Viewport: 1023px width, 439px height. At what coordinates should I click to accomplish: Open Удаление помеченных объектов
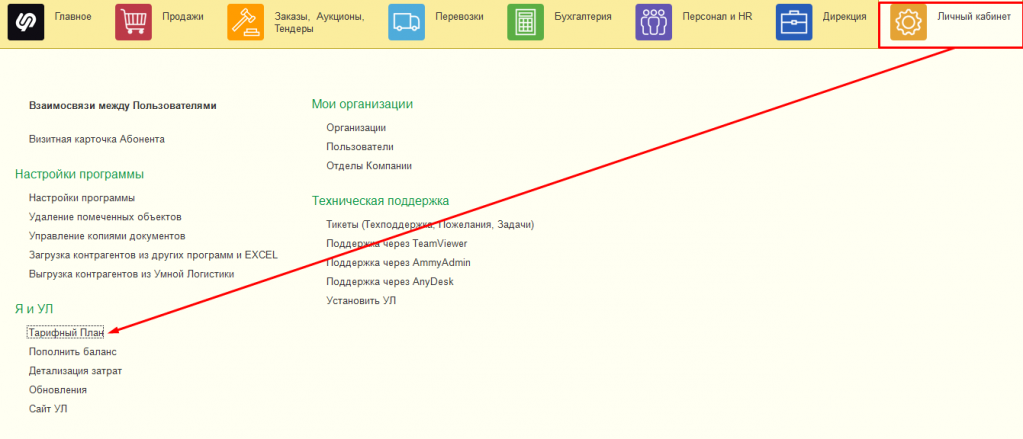[x=105, y=217]
